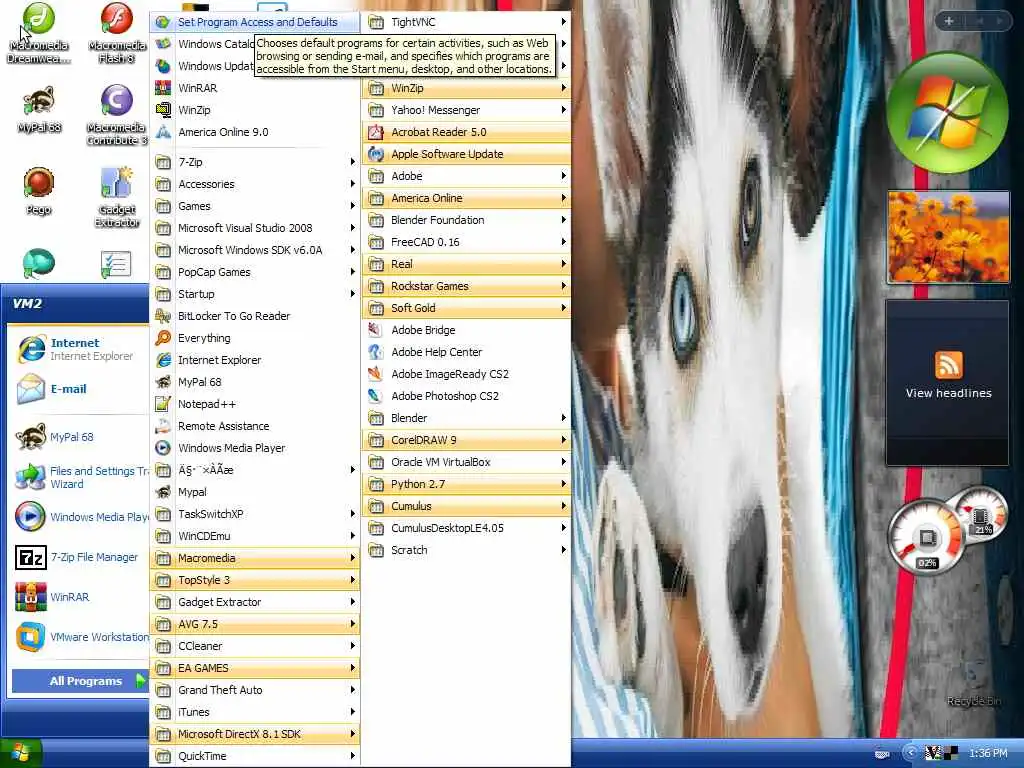Click E-mail envelope icon in Start menu
The height and width of the screenshot is (768, 1024).
(31, 389)
